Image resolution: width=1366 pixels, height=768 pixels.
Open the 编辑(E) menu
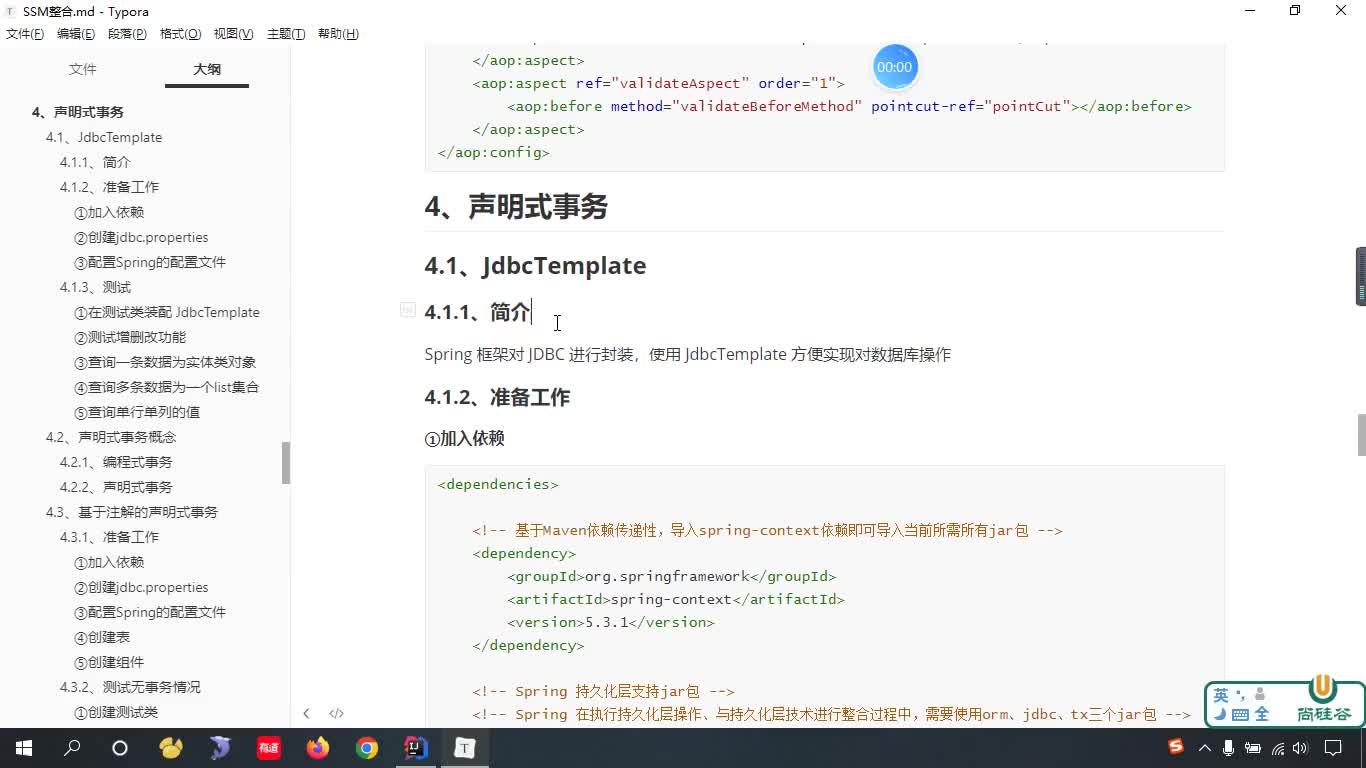coord(76,34)
